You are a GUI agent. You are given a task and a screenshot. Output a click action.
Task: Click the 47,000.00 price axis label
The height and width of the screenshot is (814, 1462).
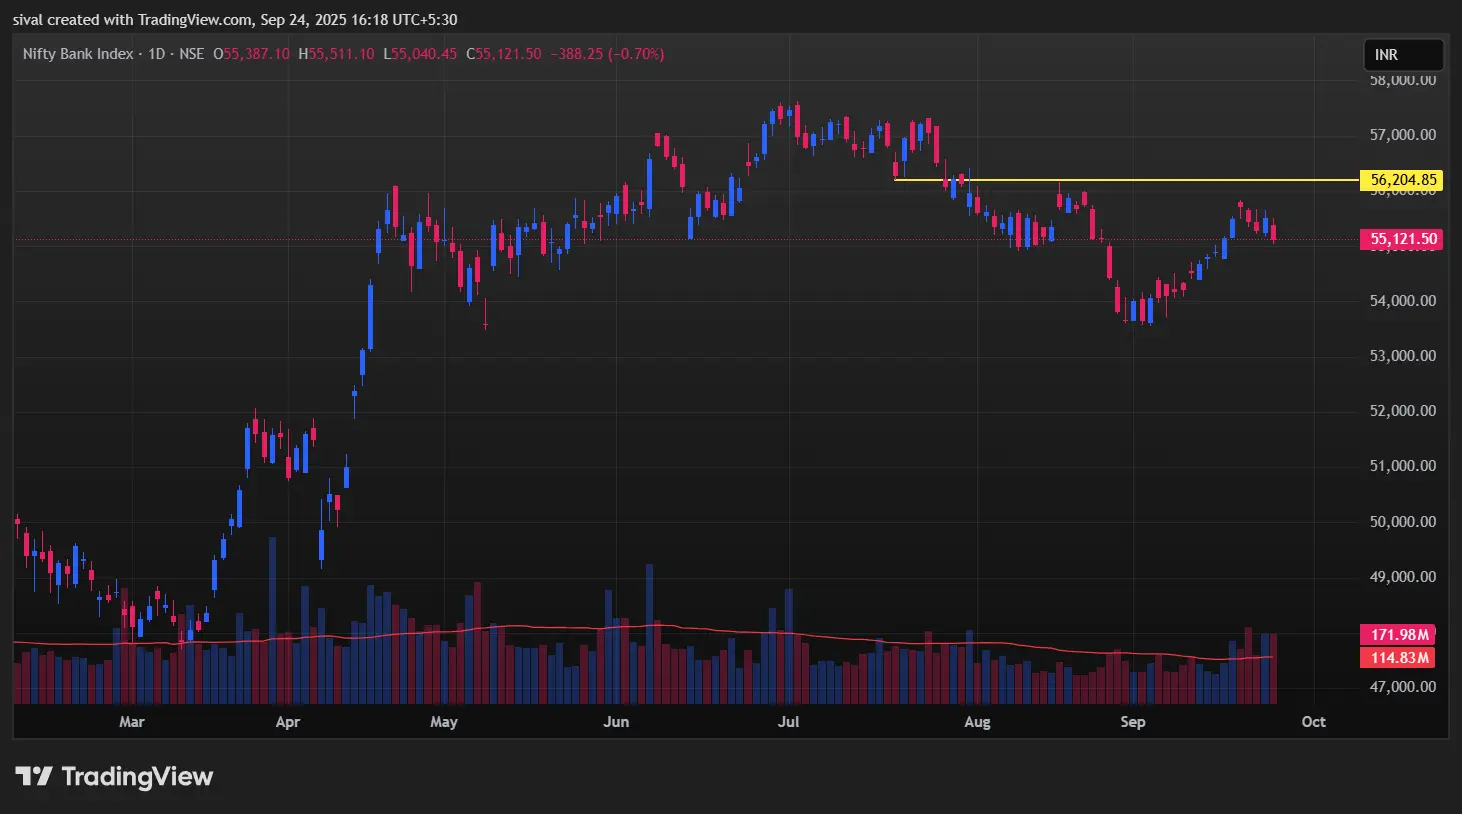1403,687
